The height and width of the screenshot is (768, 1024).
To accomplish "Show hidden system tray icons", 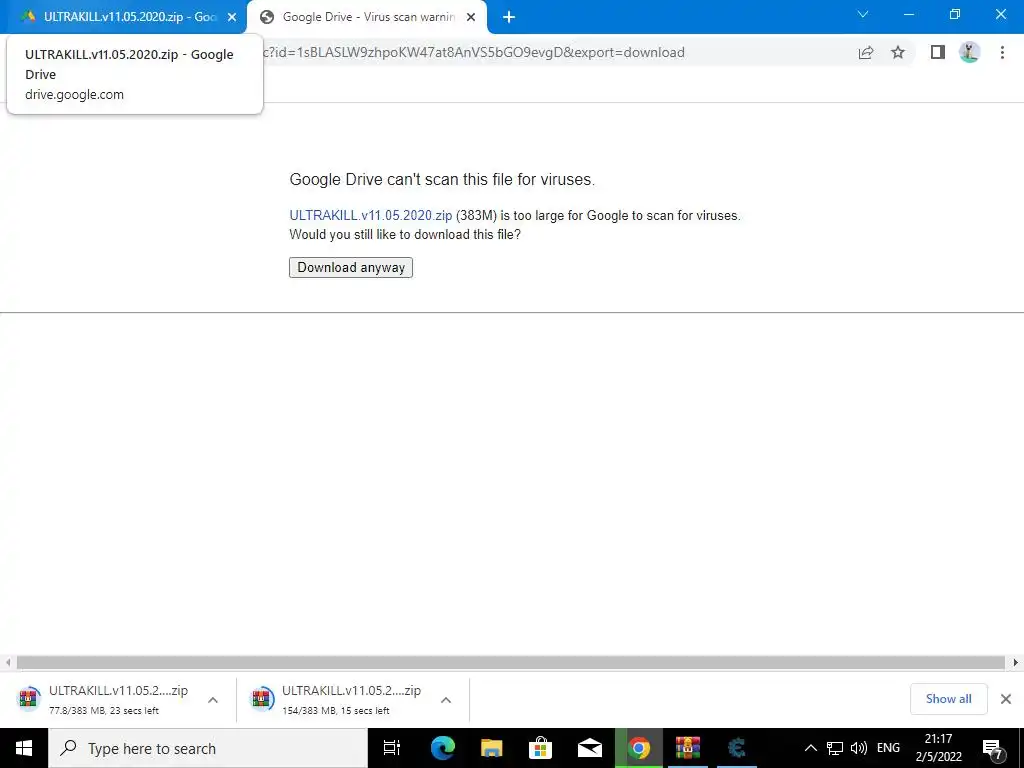I will tap(810, 748).
